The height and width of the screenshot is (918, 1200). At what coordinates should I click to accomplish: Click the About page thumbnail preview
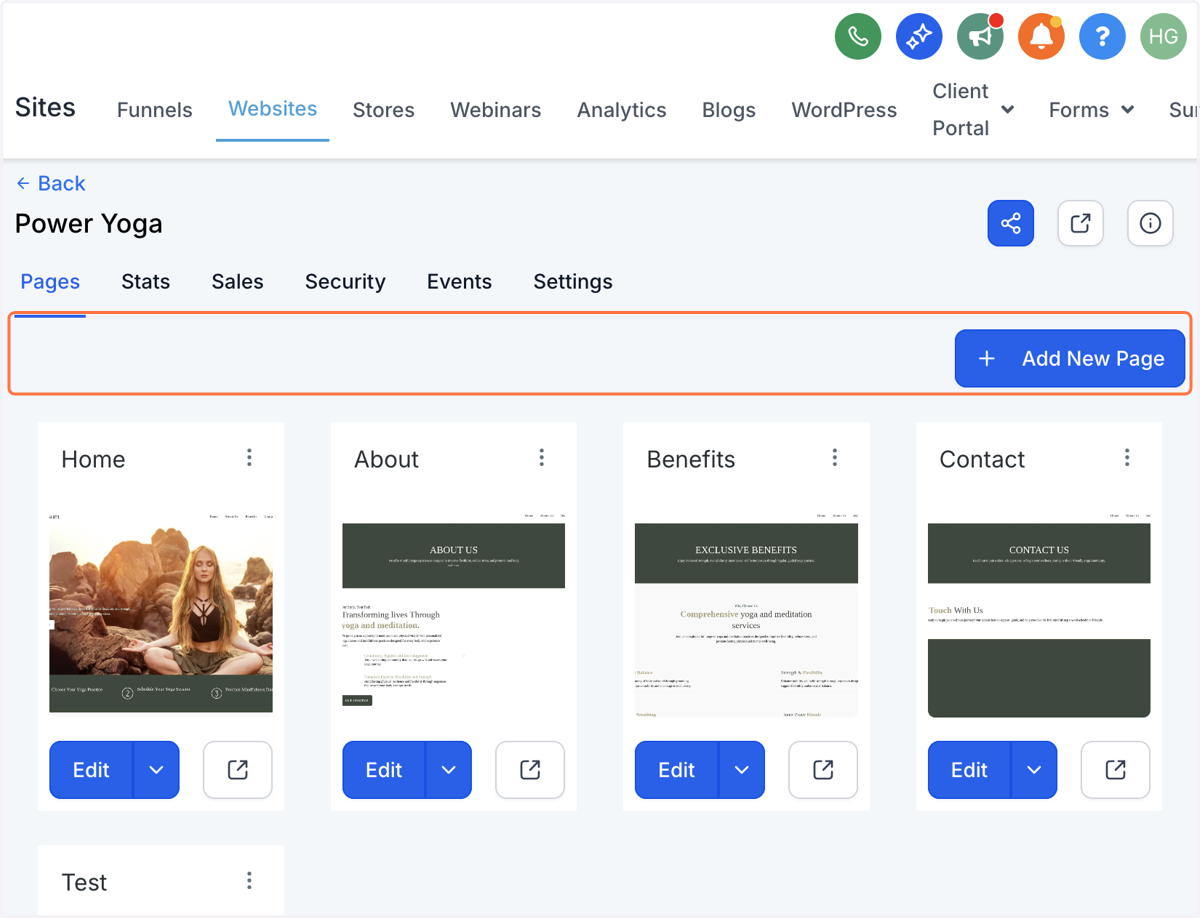pyautogui.click(x=454, y=614)
